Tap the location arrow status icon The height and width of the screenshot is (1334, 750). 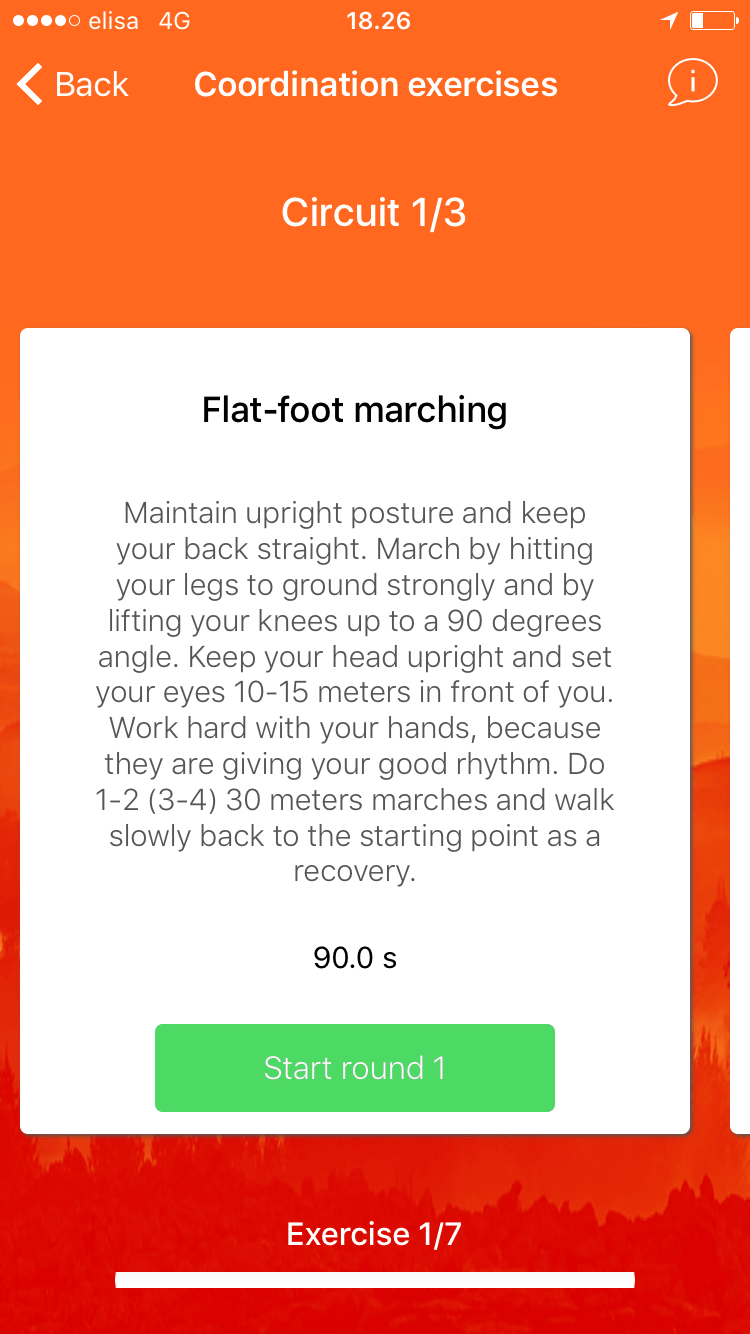pyautogui.click(x=668, y=21)
